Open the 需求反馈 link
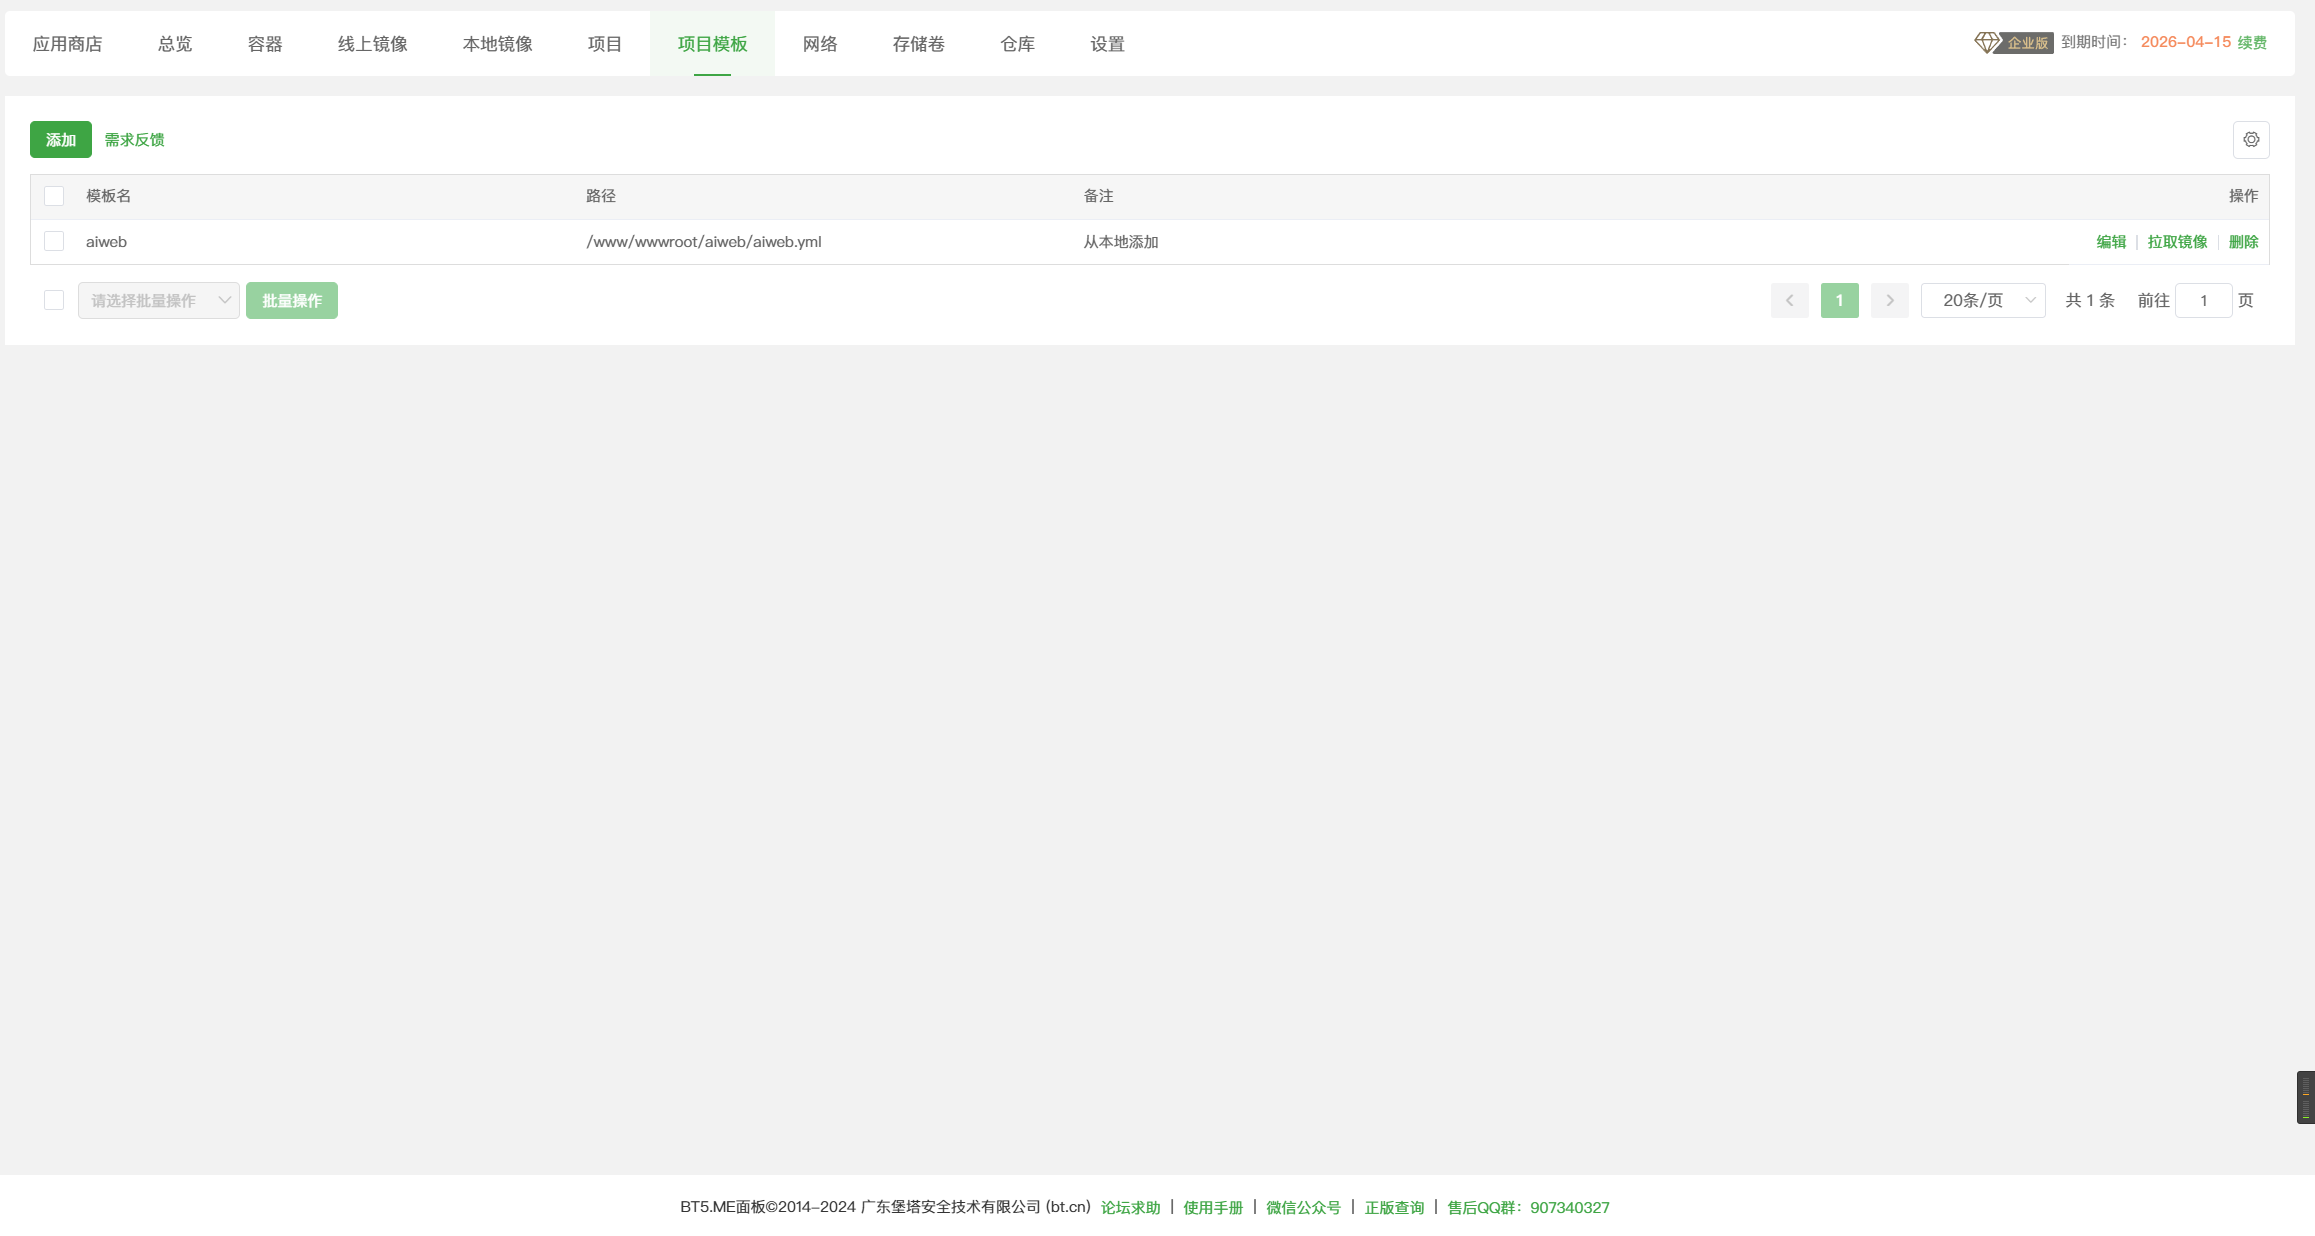2315x1236 pixels. tap(134, 140)
